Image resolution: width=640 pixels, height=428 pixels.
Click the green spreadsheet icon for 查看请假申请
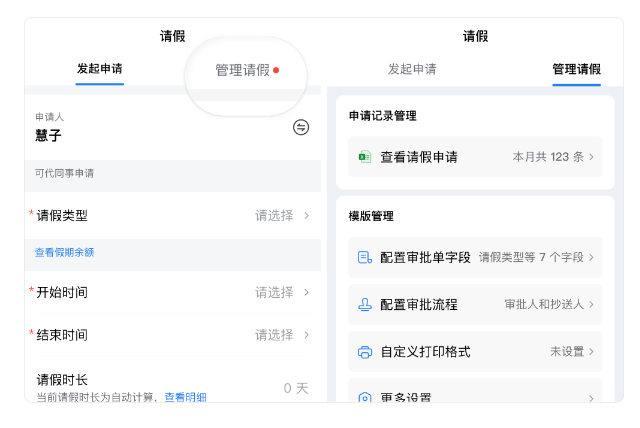pyautogui.click(x=364, y=157)
